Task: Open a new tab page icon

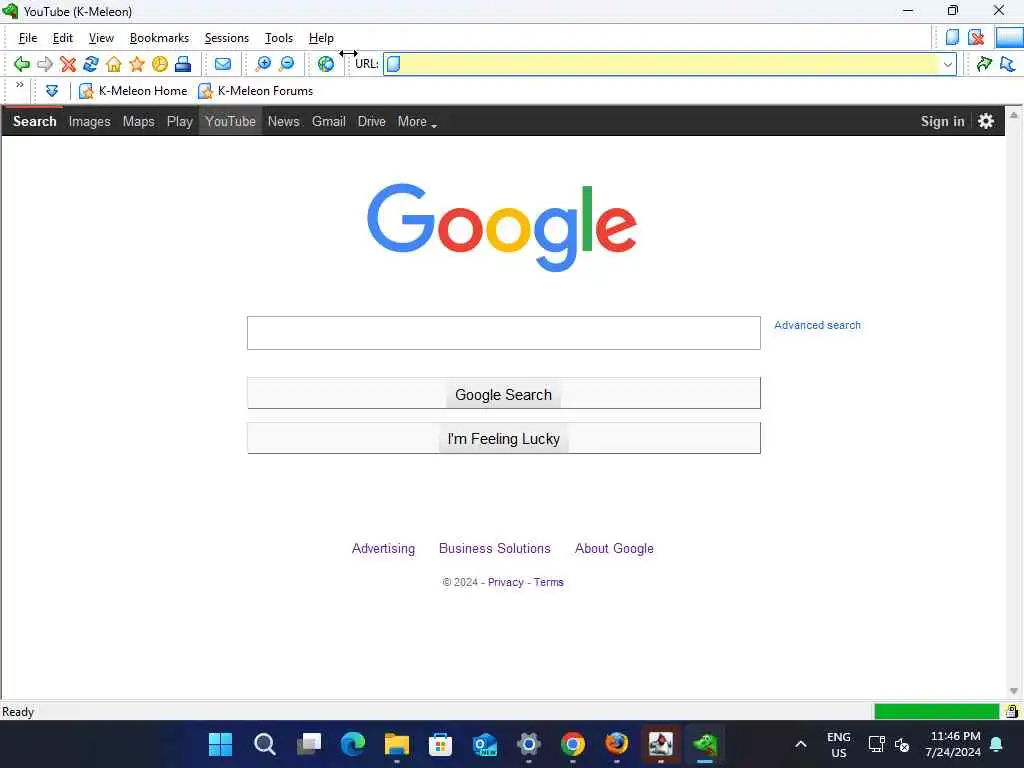Action: [x=952, y=37]
